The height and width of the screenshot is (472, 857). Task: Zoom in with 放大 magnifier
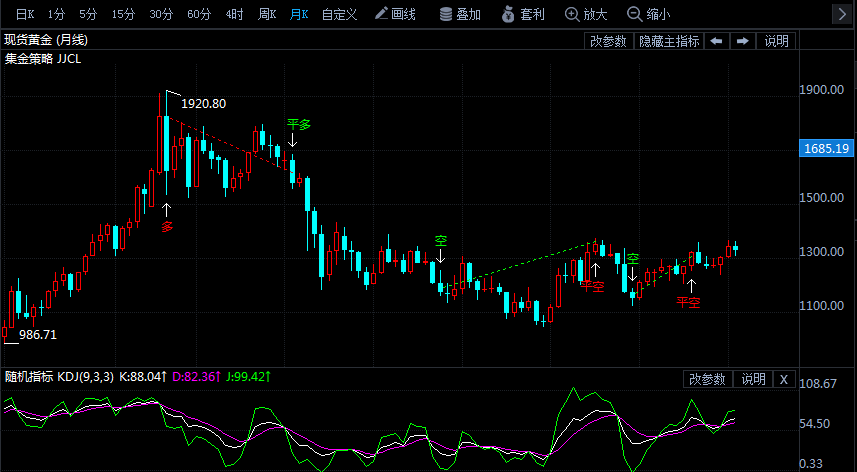tap(585, 14)
